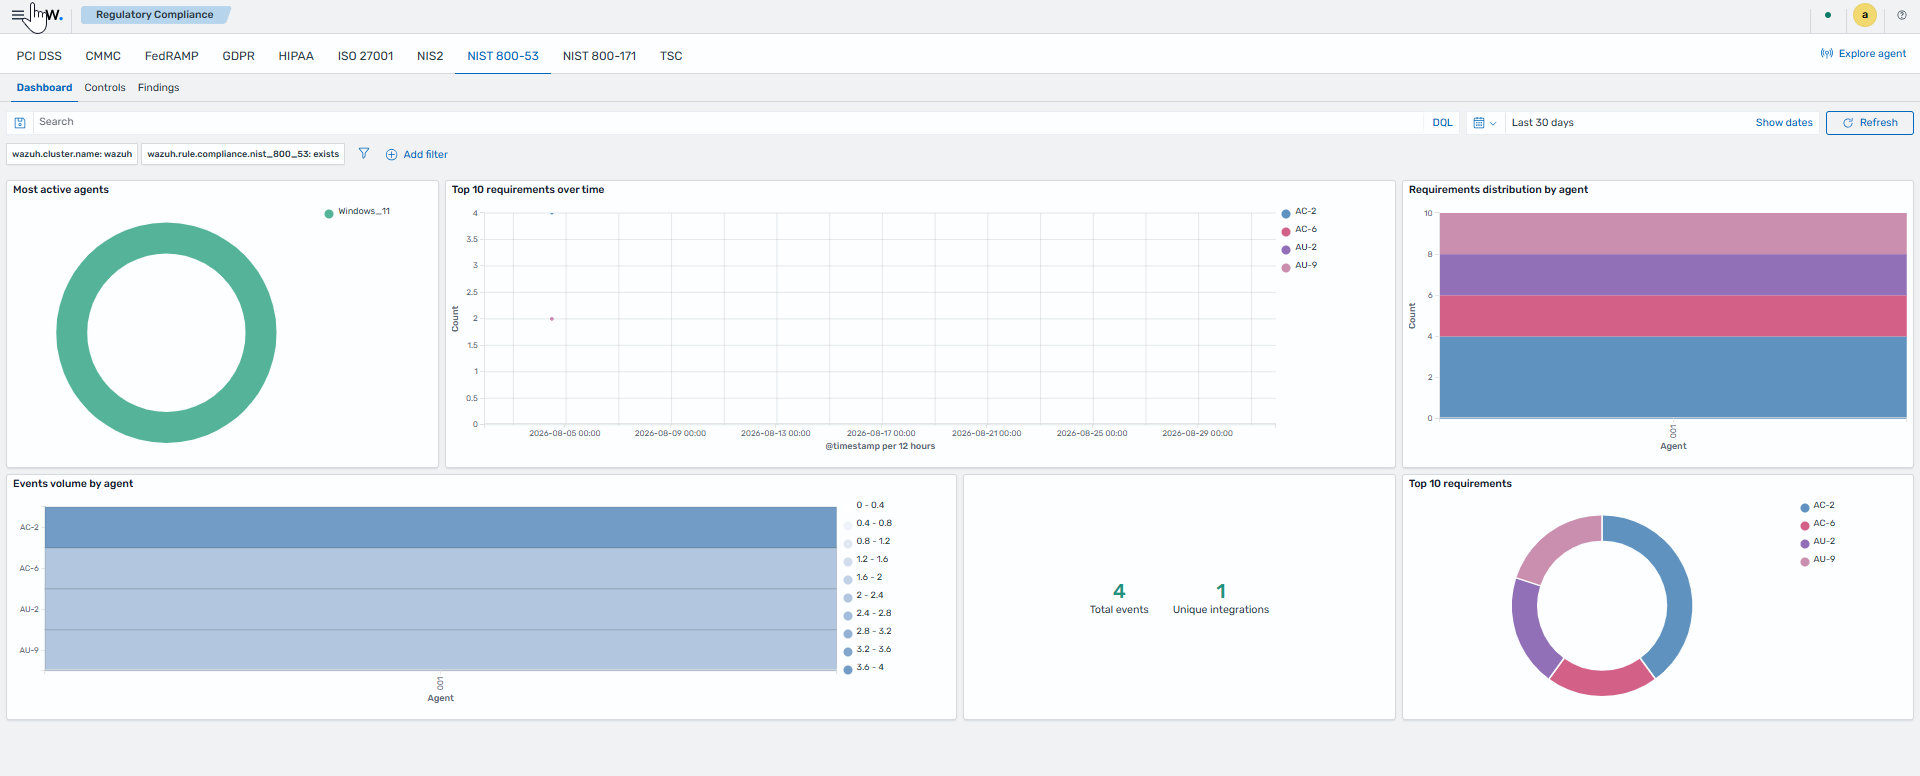
Task: Open the calendar quick date menu
Action: pos(1484,123)
